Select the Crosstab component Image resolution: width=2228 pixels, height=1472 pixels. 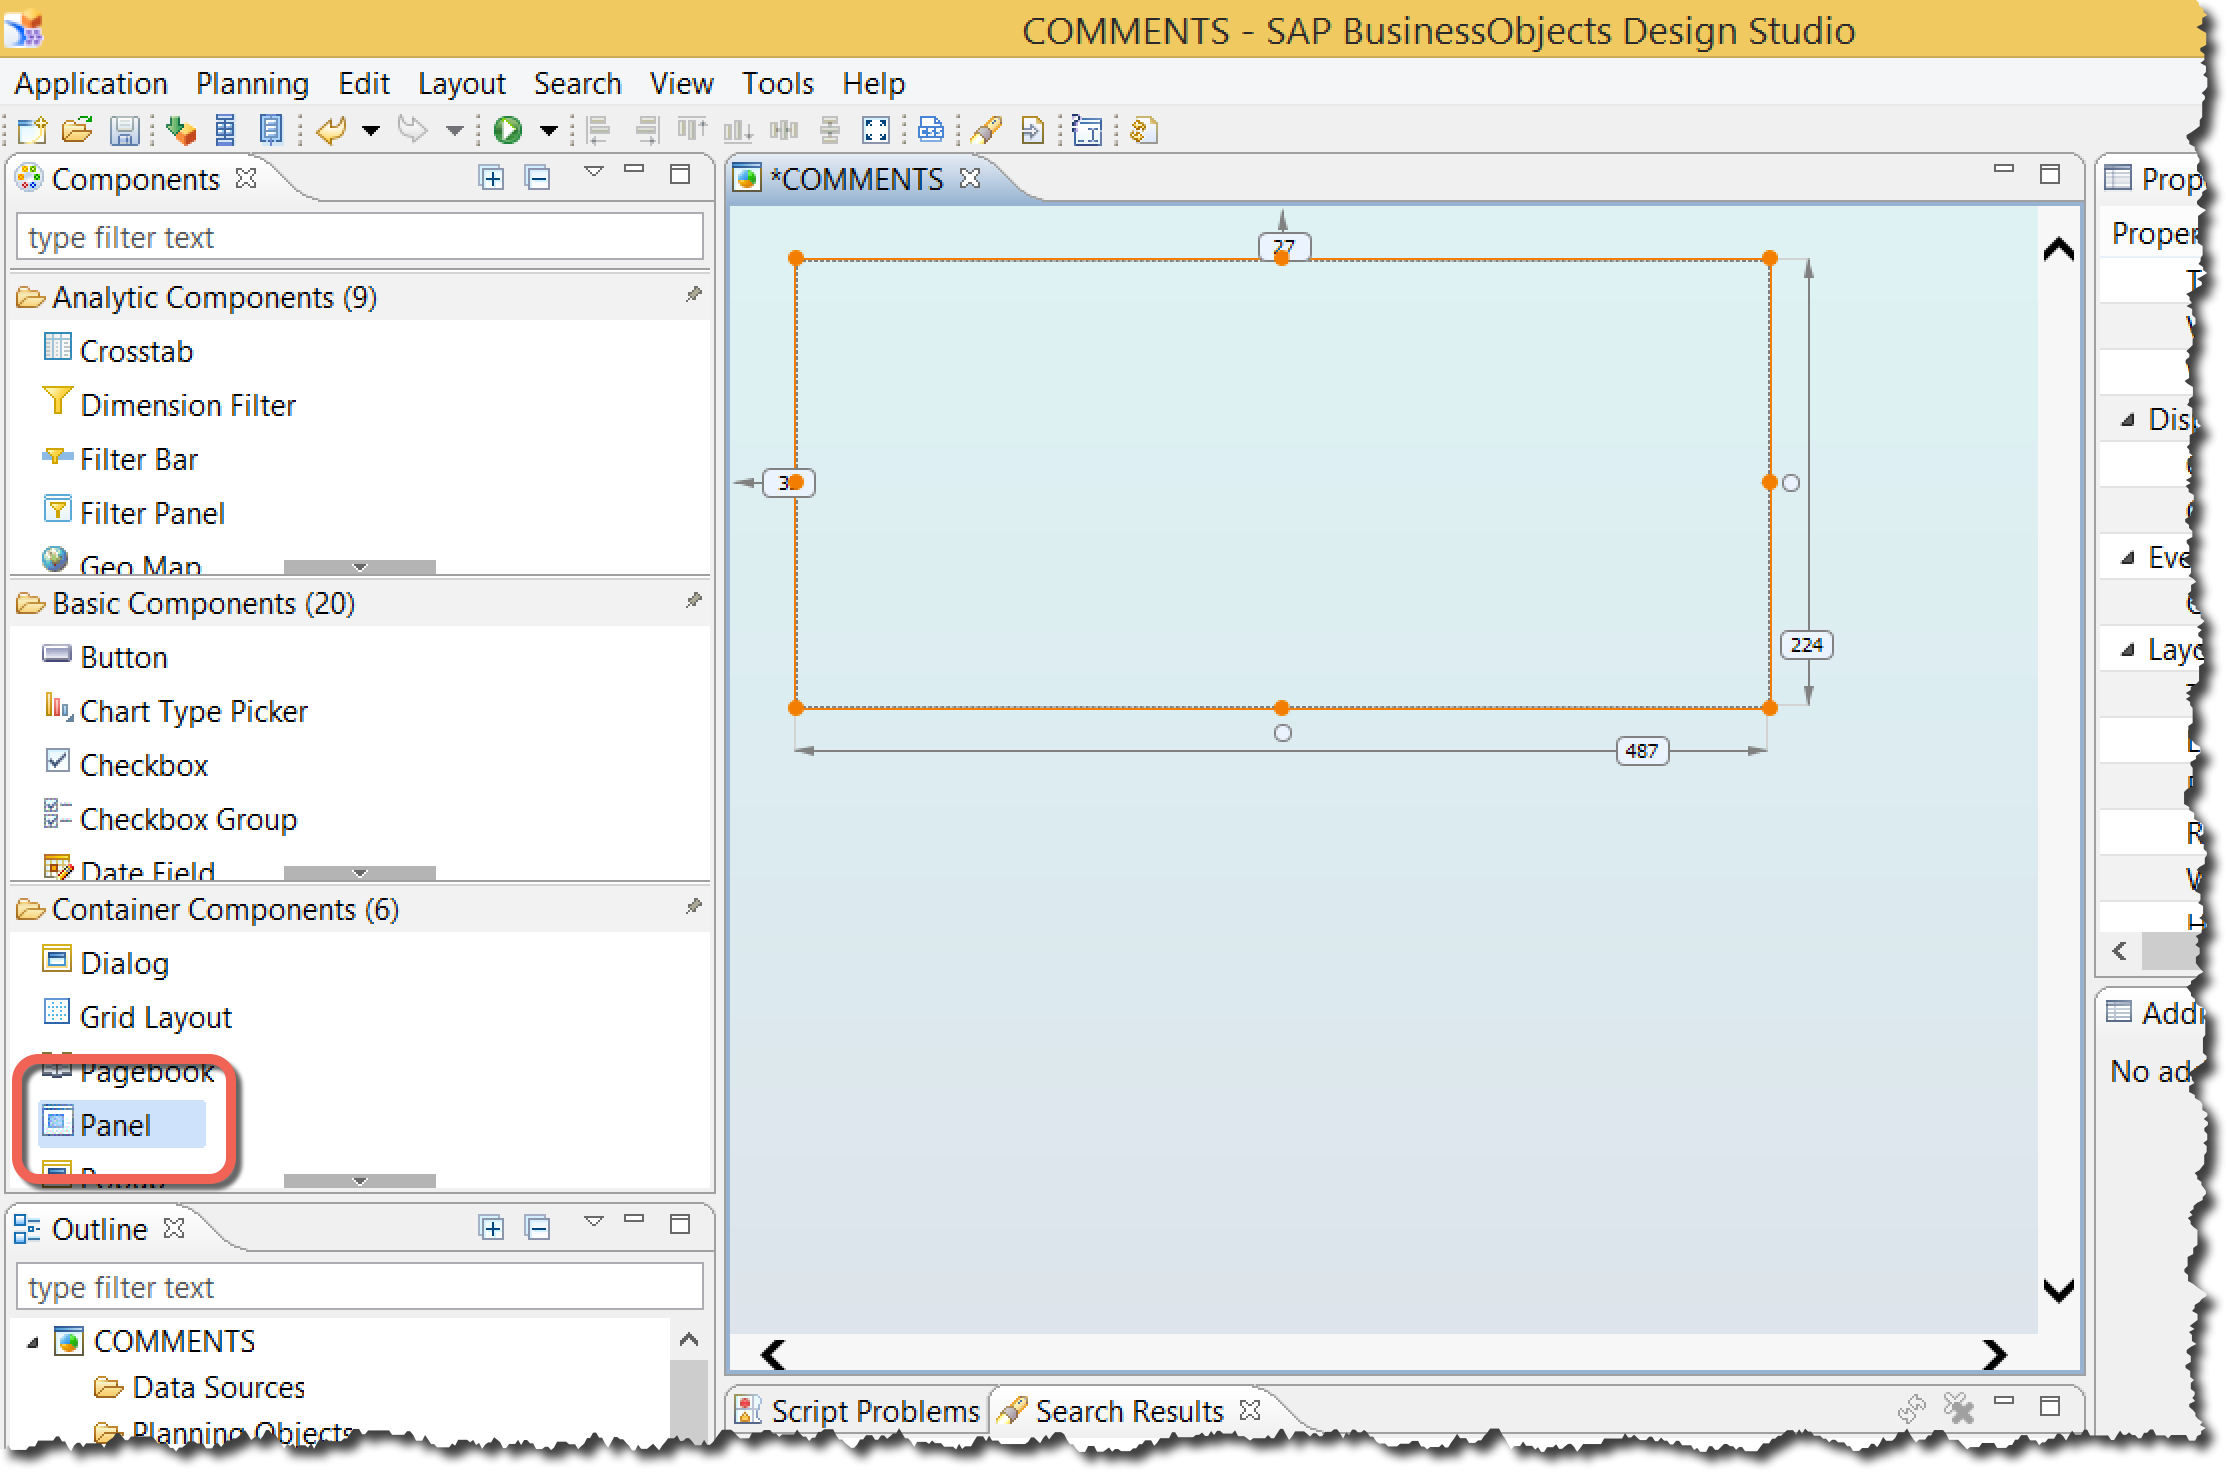136,351
